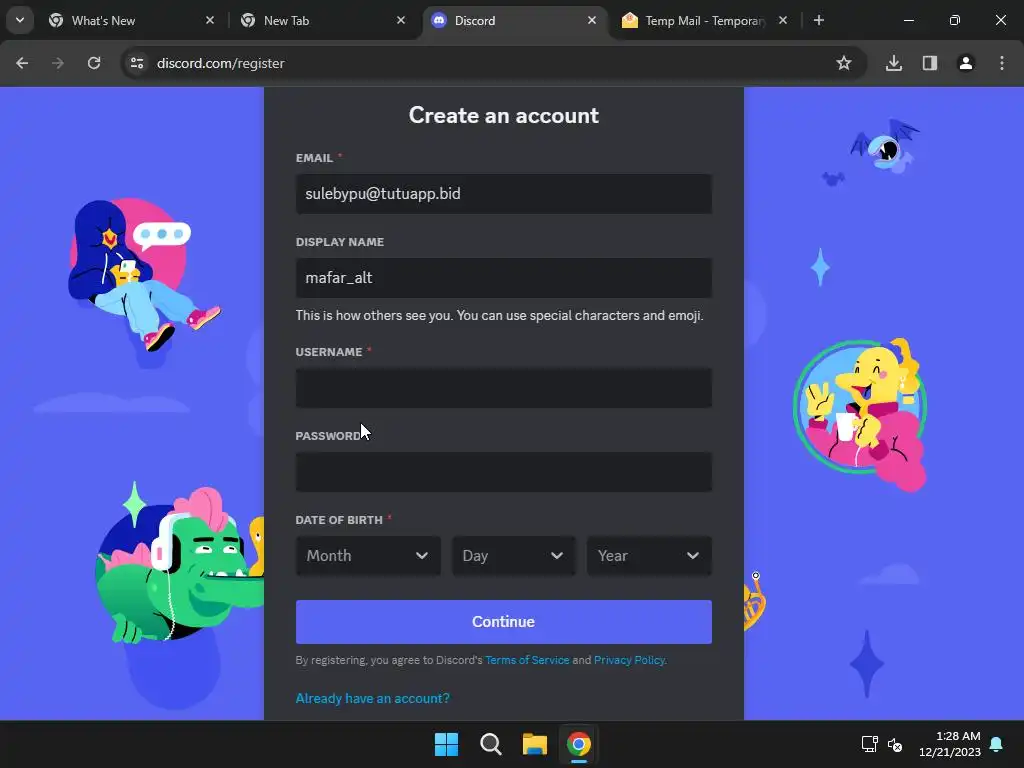Click the browser back arrow

(22, 63)
